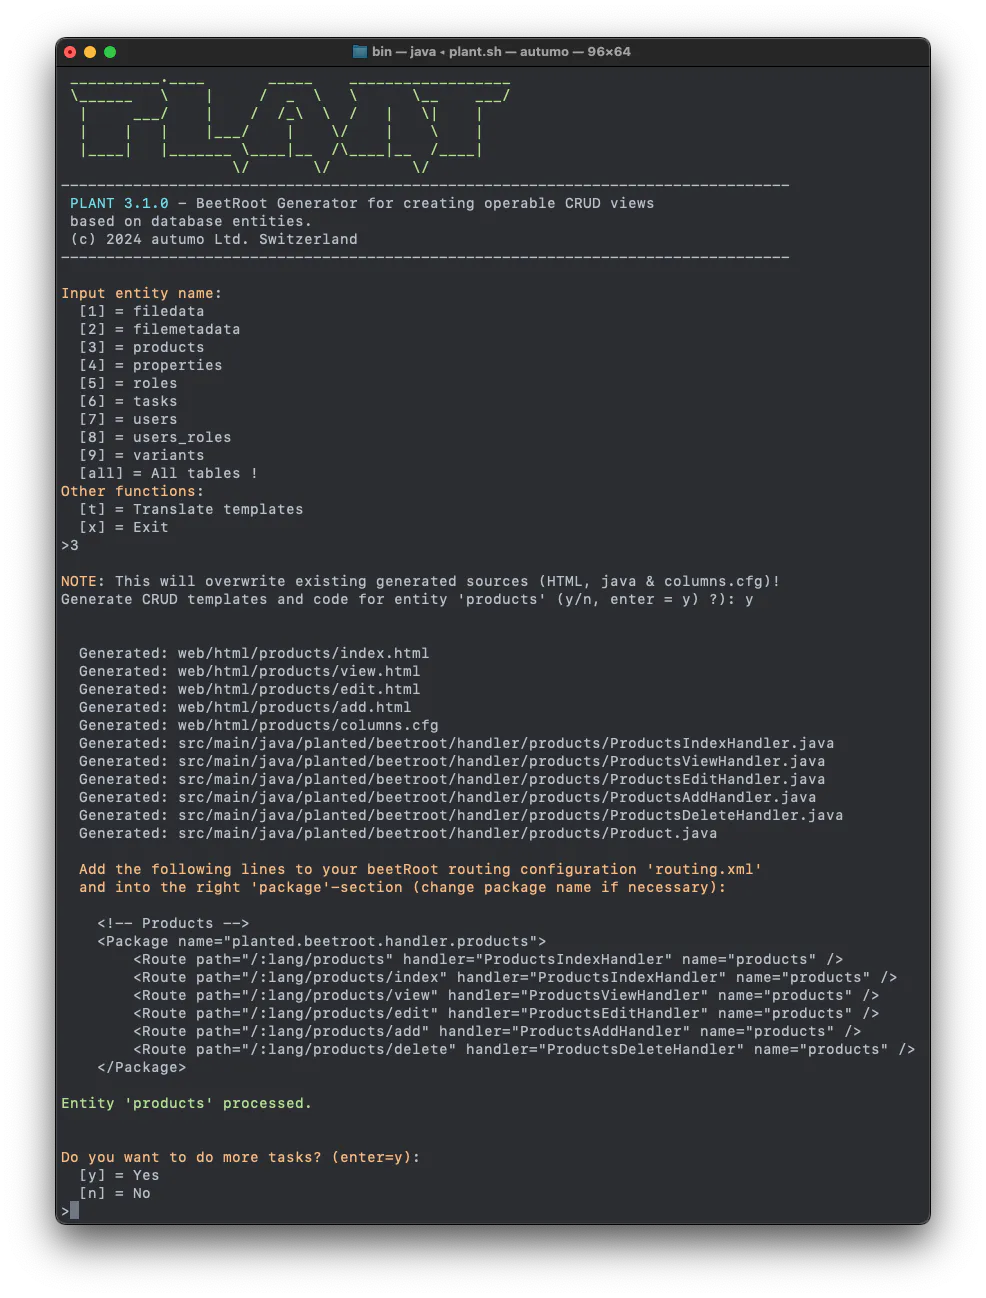Image resolution: width=986 pixels, height=1298 pixels.
Task: Click the Route line for '/:lang/products/view'
Action: (x=506, y=995)
